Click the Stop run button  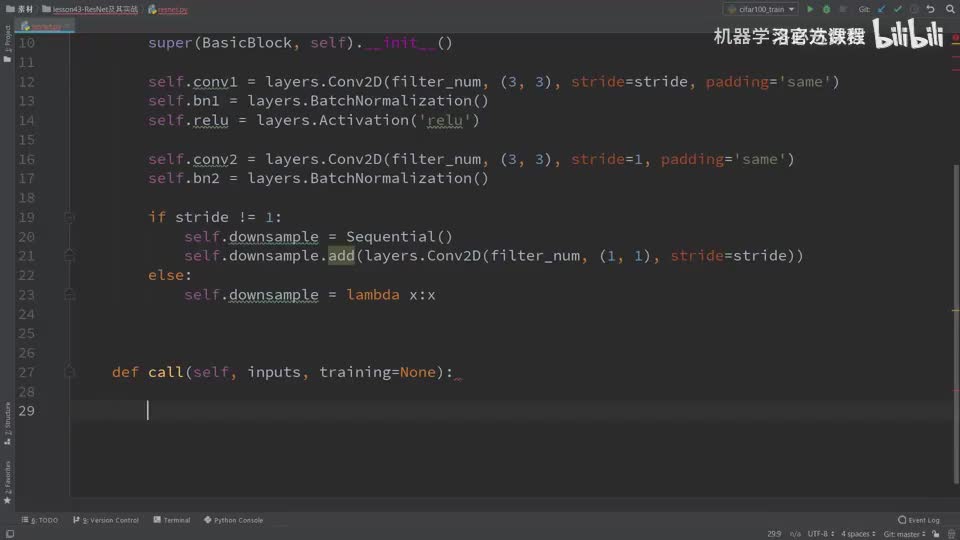click(843, 9)
